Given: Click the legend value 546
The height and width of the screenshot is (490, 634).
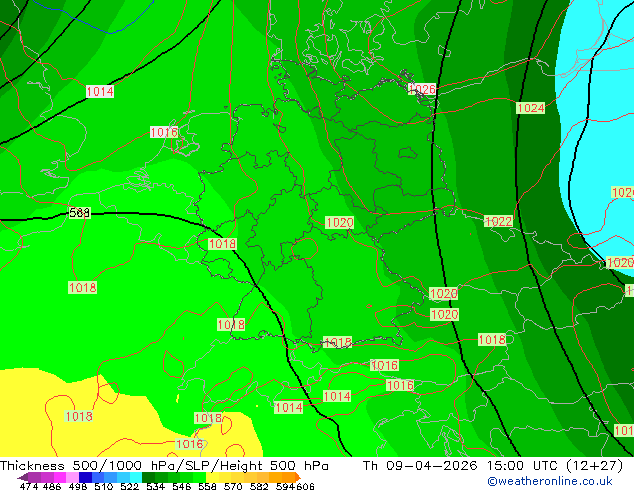Looking at the screenshot, I should tap(181, 486).
